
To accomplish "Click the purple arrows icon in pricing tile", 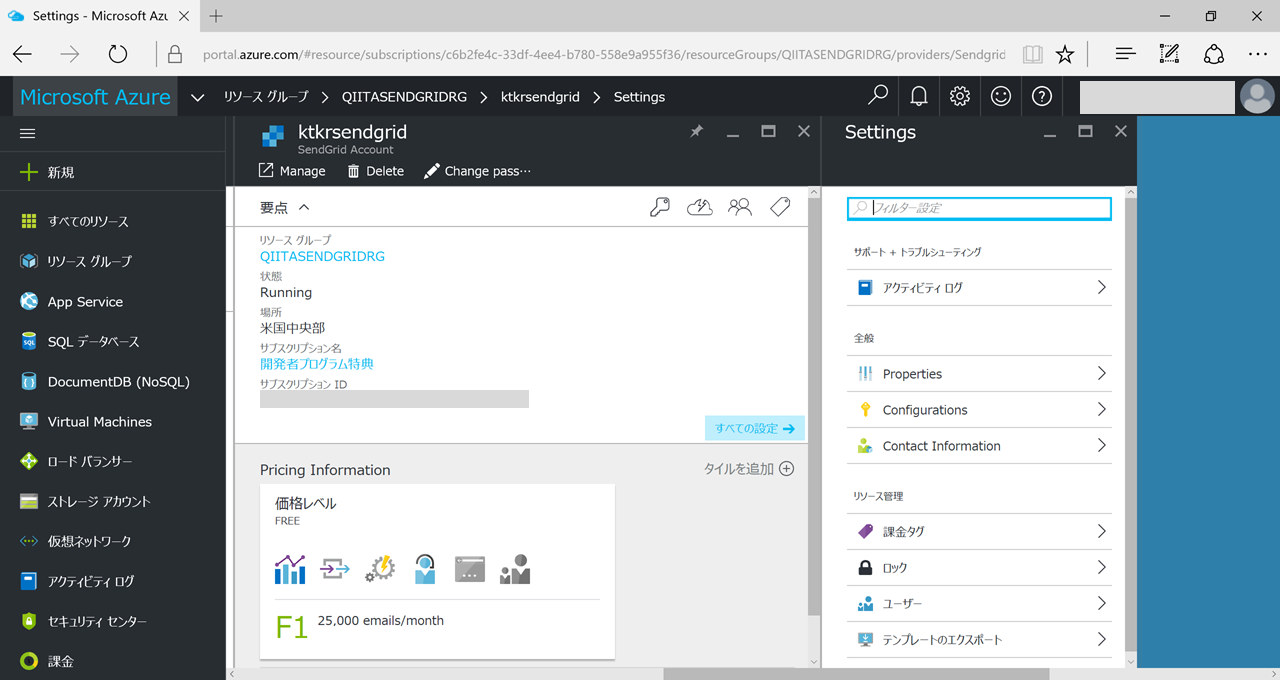I will coord(335,569).
